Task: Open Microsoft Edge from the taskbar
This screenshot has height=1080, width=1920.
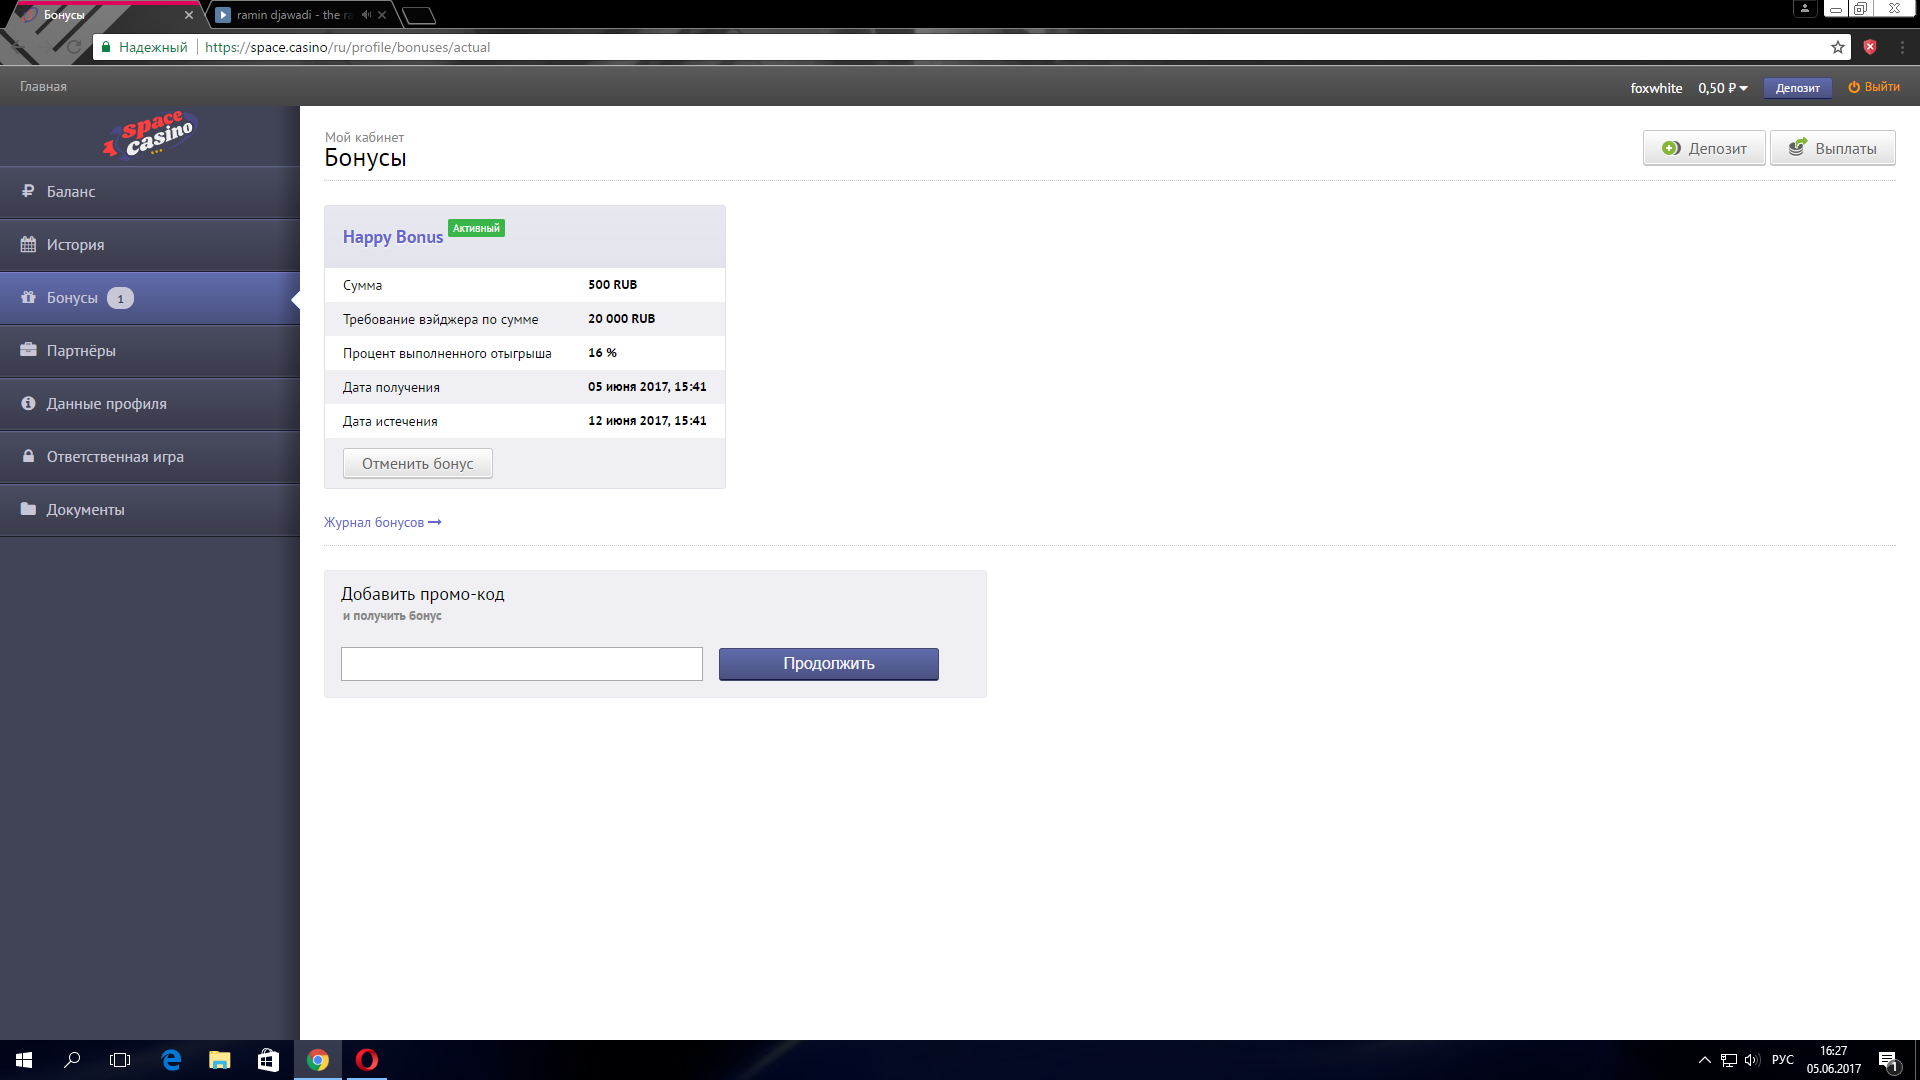Action: tap(171, 1060)
